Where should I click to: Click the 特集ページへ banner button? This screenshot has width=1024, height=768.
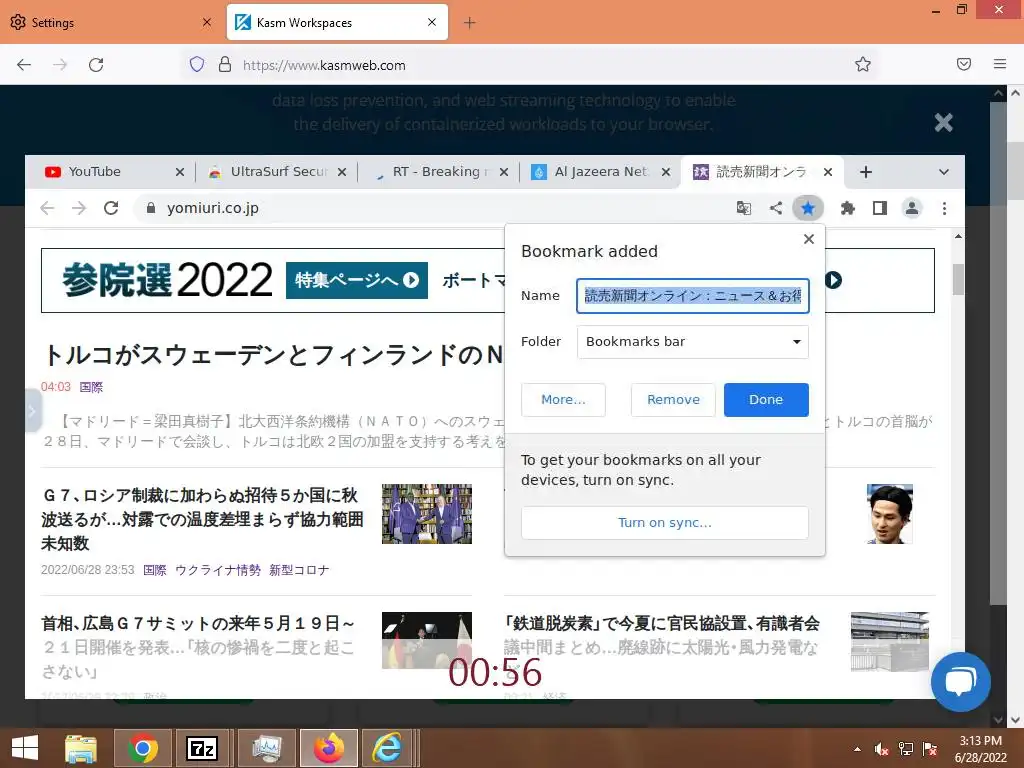click(x=357, y=280)
